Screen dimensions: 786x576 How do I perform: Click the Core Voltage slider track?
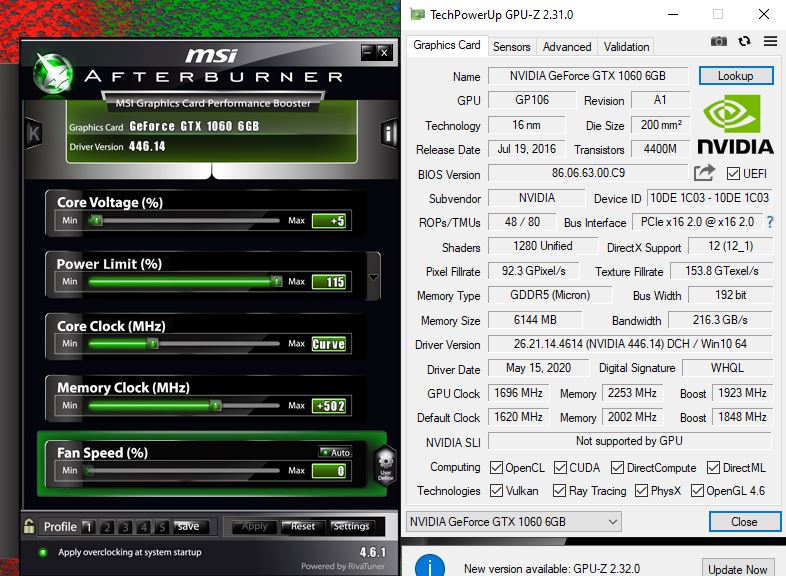[x=183, y=221]
